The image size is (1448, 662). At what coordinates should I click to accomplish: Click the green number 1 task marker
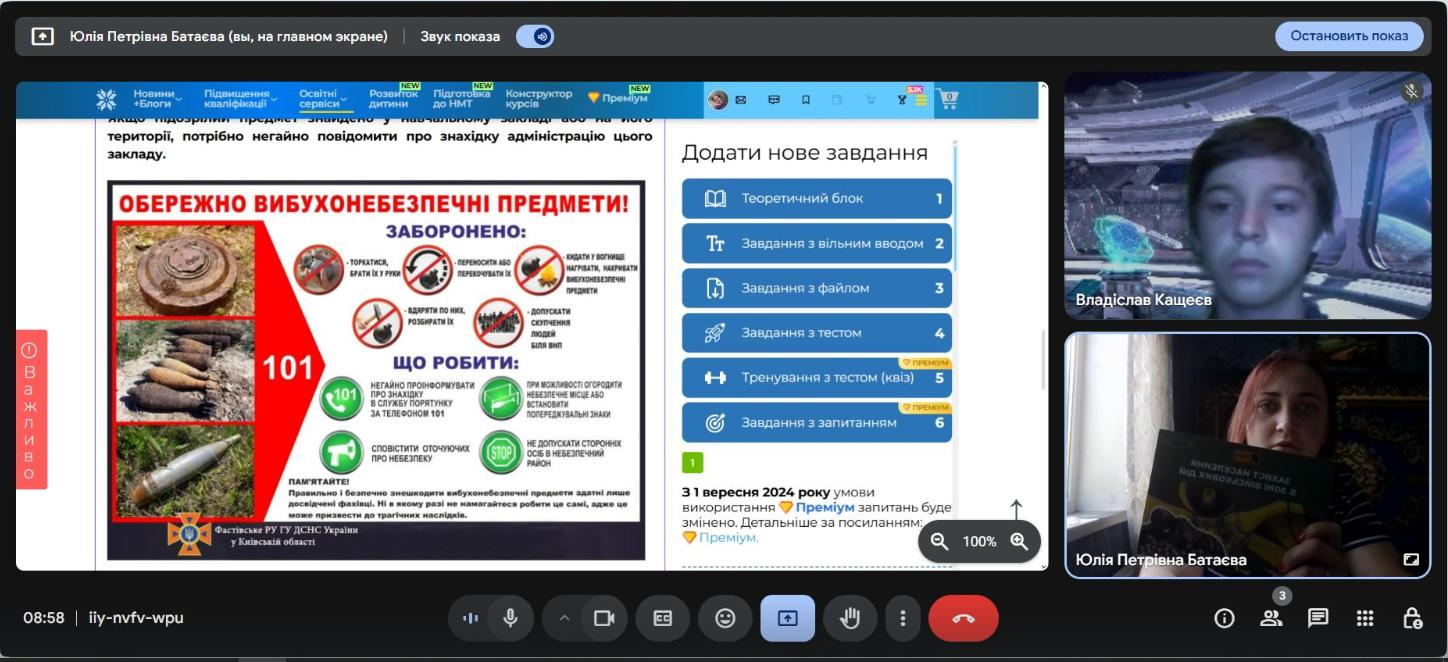click(x=693, y=463)
